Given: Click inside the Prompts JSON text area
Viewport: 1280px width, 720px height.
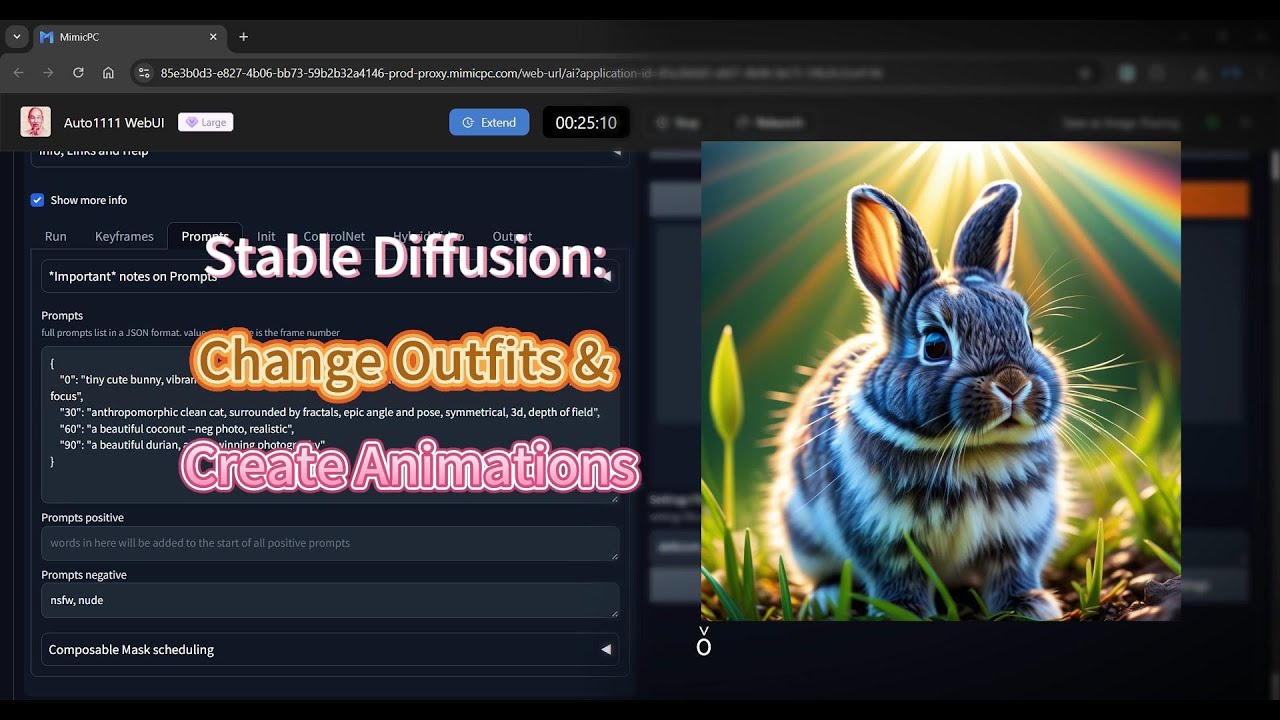Looking at the screenshot, I should [330, 424].
